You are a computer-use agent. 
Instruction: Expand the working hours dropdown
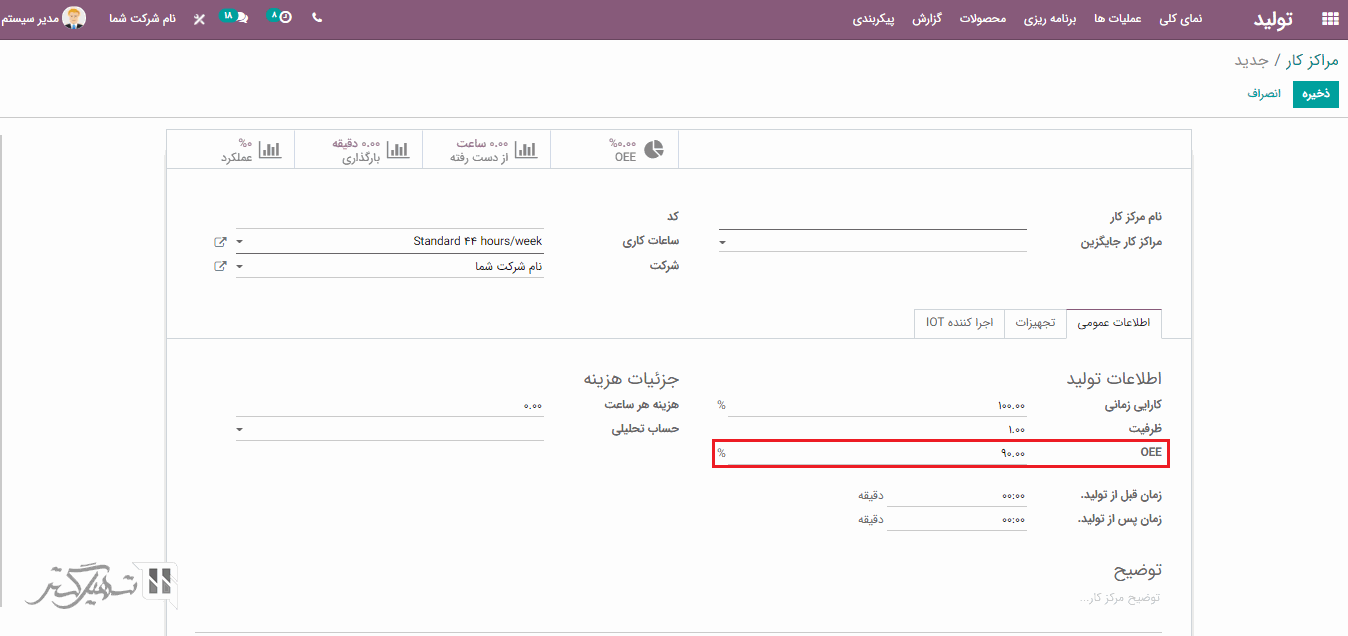coord(240,242)
